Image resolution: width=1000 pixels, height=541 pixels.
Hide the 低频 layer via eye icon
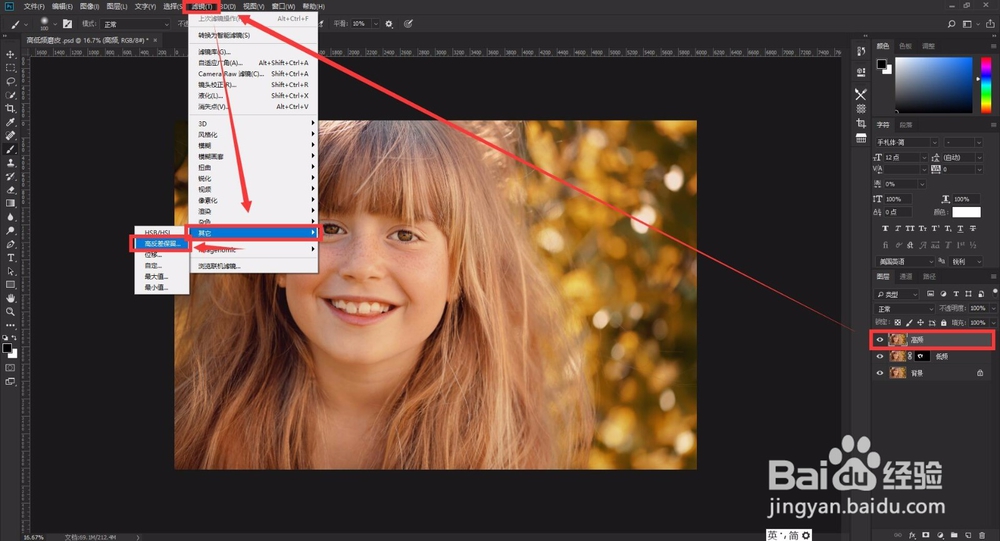click(880, 356)
